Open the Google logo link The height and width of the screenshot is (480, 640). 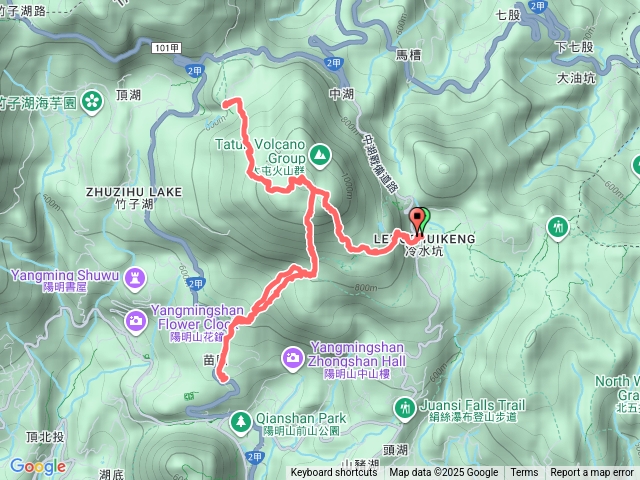(38, 466)
